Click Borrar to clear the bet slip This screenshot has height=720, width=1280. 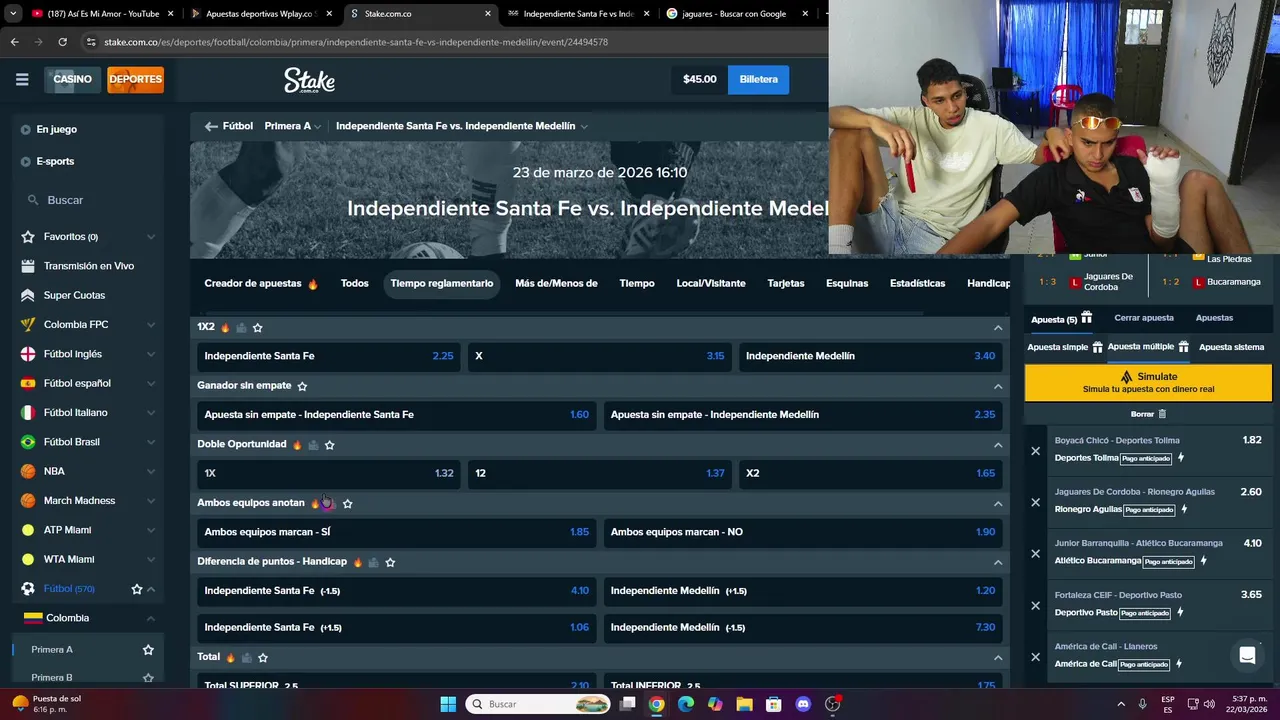point(1148,414)
